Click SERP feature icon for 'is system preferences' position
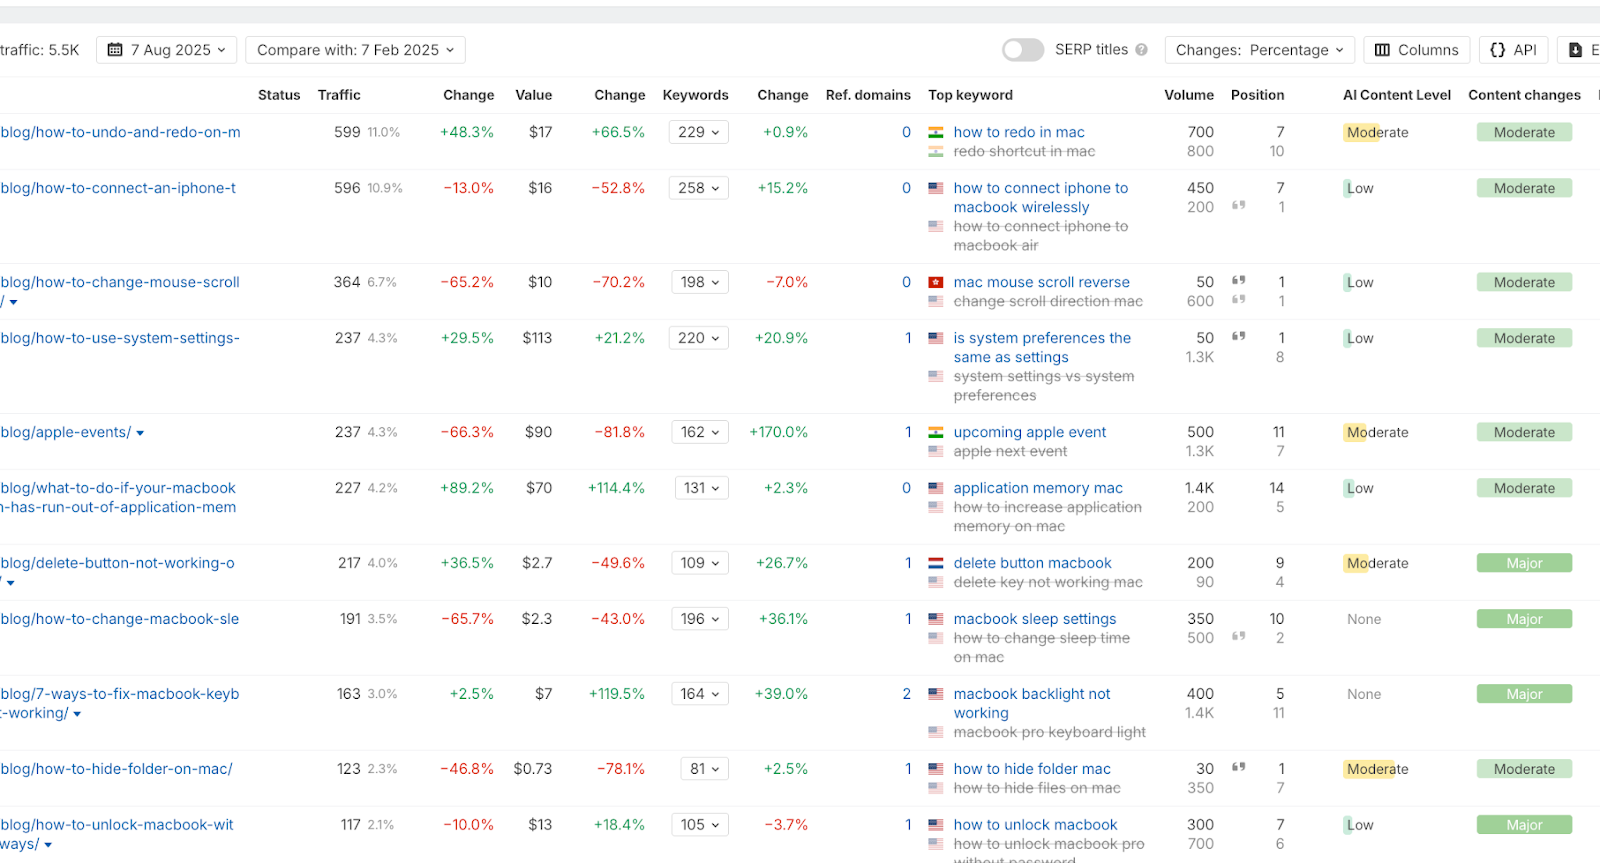1600x863 pixels. [x=1238, y=336]
